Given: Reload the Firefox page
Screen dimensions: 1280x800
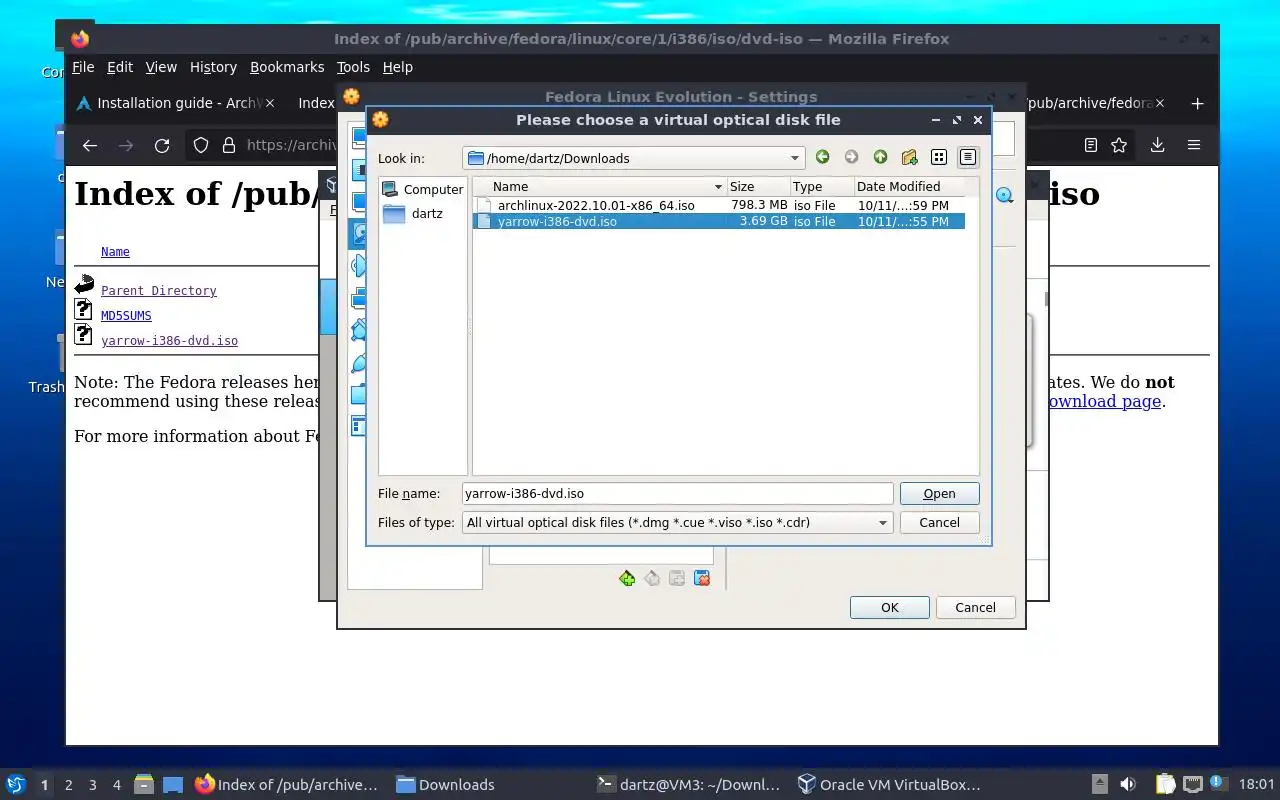Looking at the screenshot, I should point(162,145).
